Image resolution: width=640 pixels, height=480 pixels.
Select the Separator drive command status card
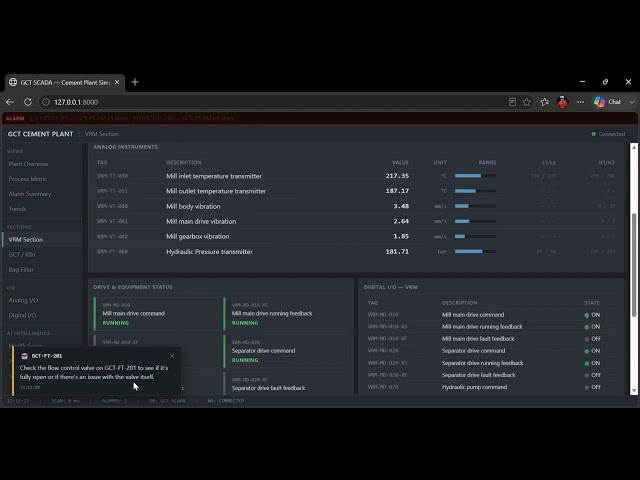[286, 351]
